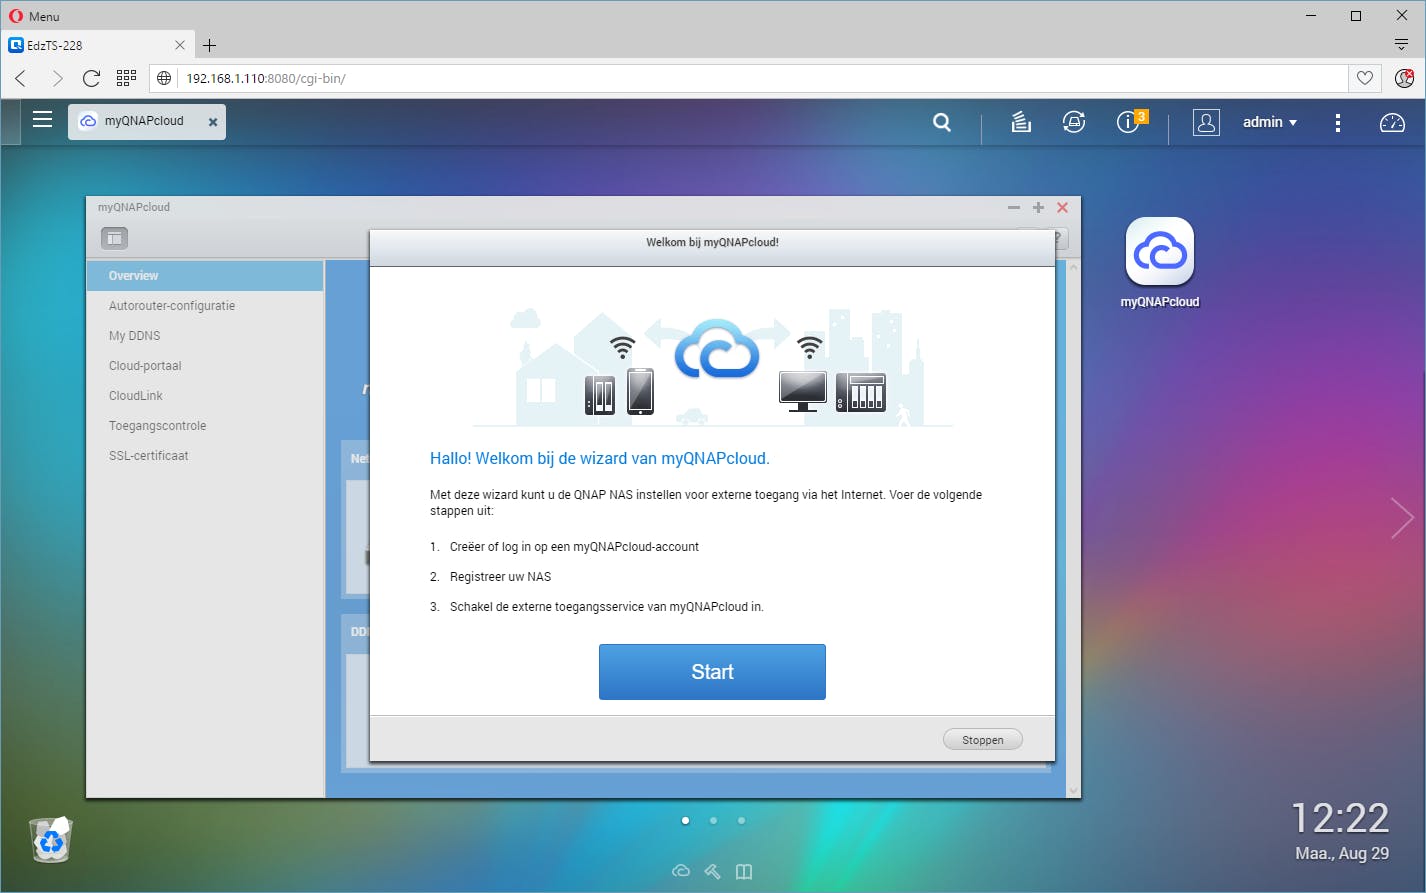This screenshot has height=893, width=1426.
Task: Open the Opera Menu button
Action: (35, 16)
